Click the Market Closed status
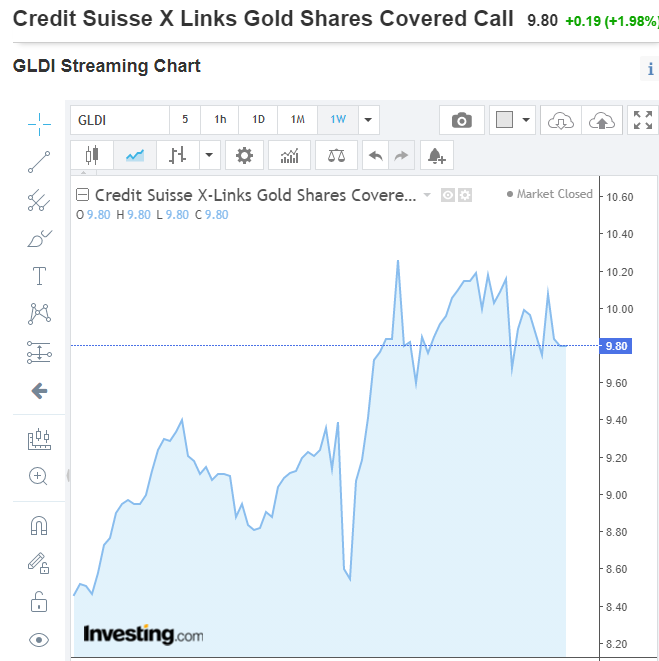Image resolution: width=659 pixels, height=661 pixels. (x=550, y=194)
